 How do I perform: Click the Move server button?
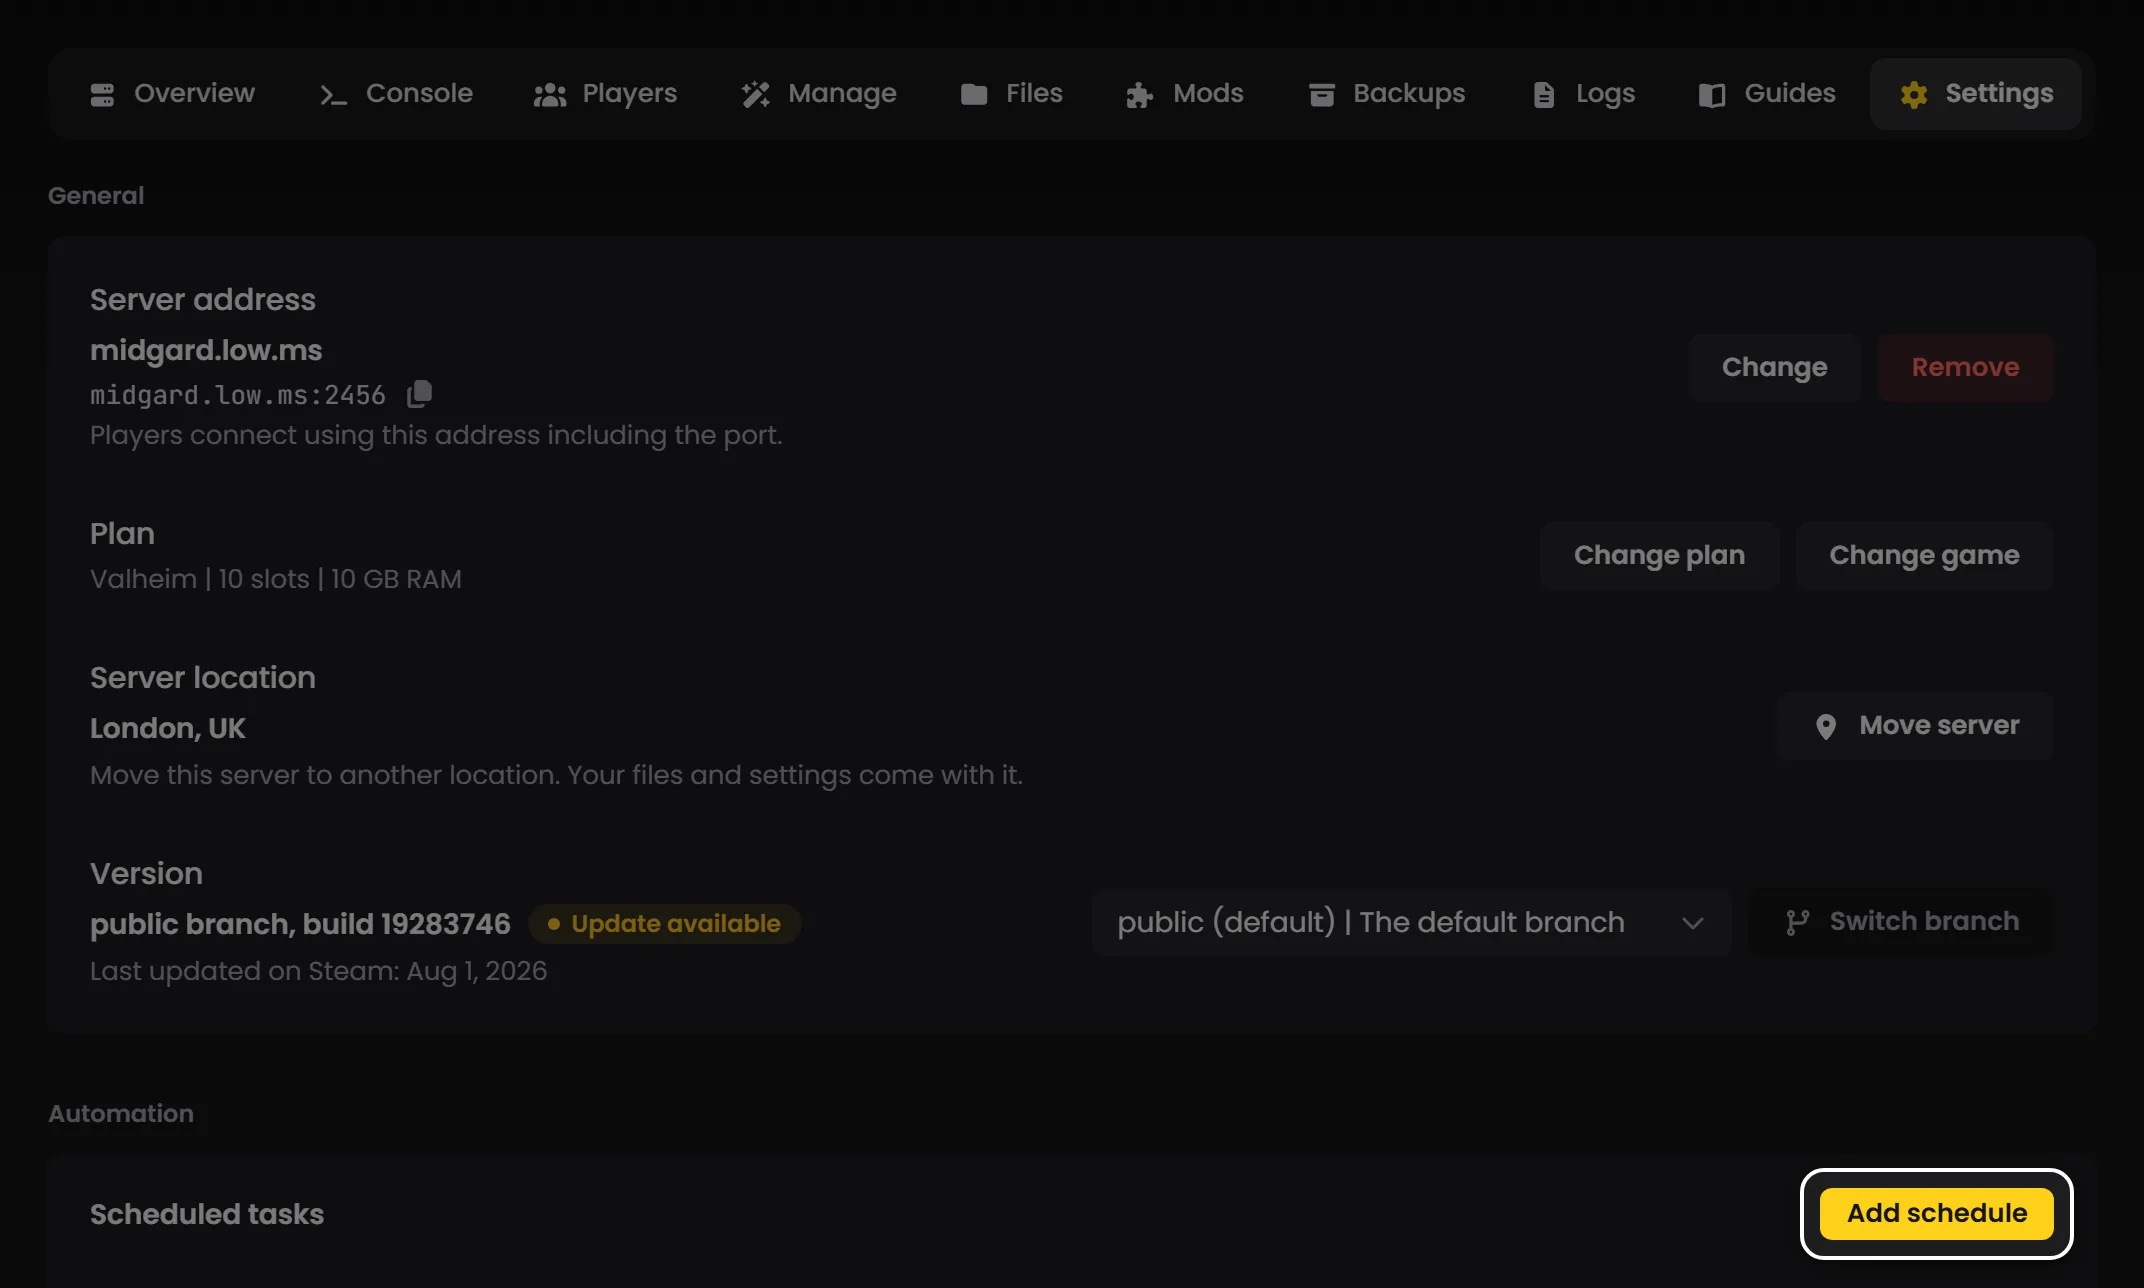[x=1915, y=726]
